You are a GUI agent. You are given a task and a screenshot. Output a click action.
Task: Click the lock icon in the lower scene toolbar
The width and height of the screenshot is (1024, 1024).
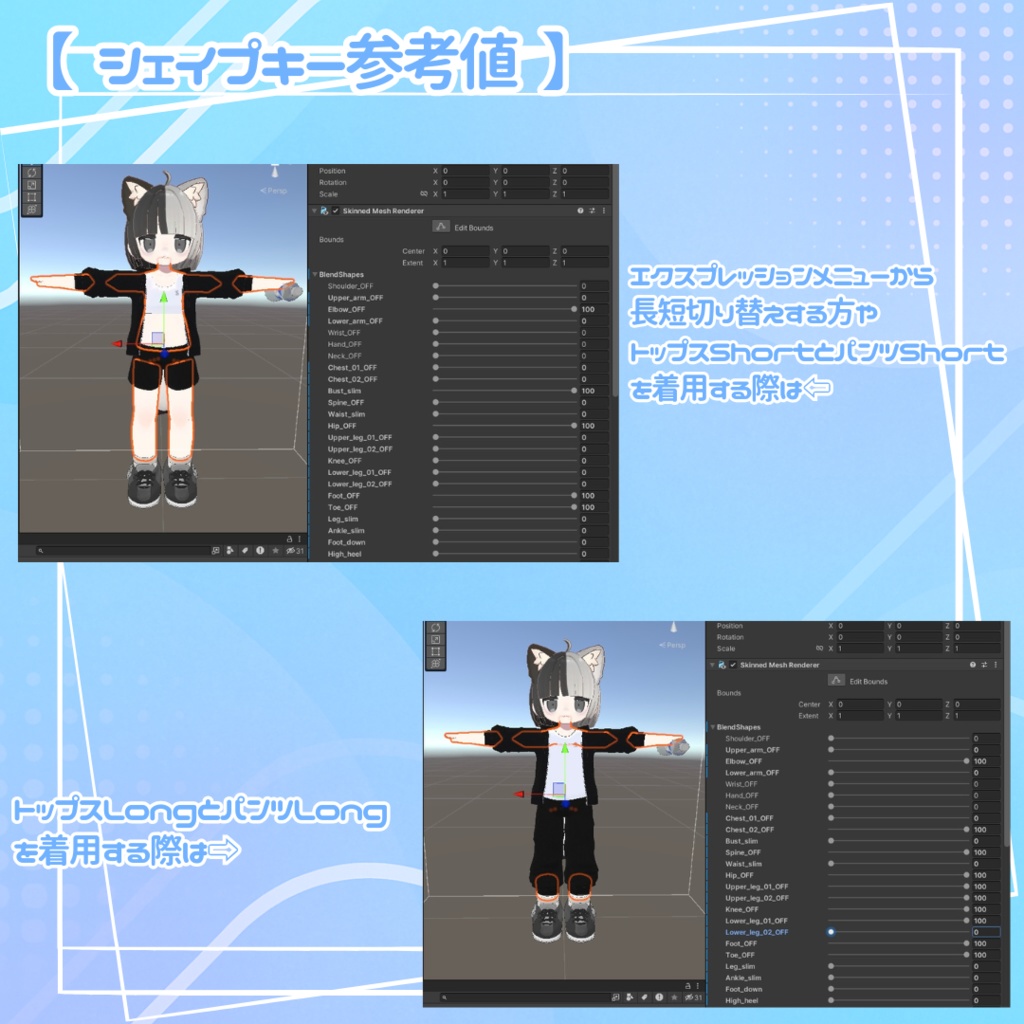click(290, 539)
